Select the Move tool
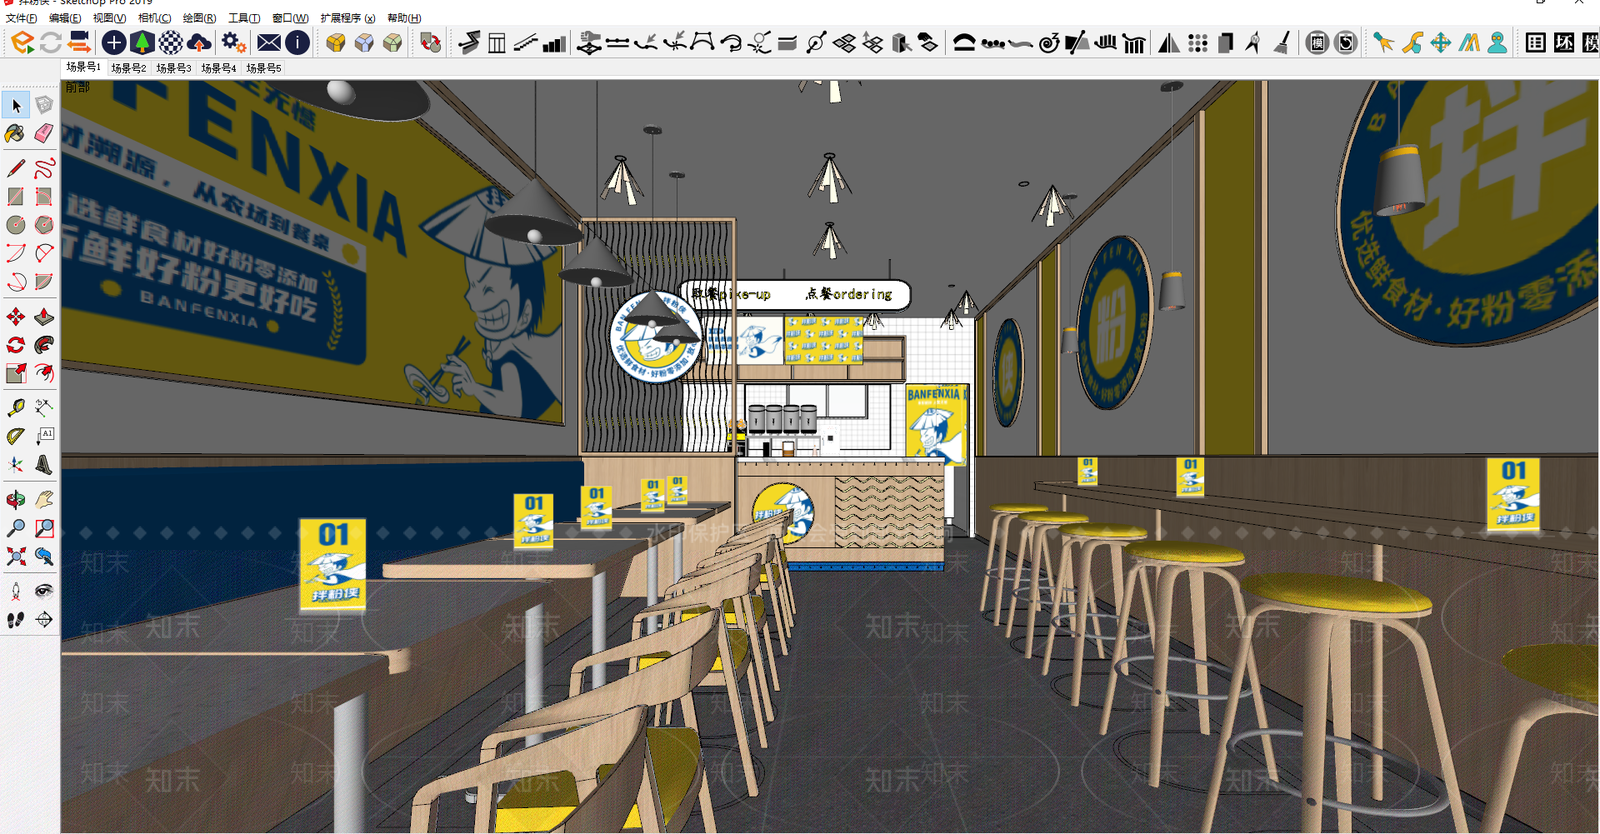Image resolution: width=1600 pixels, height=834 pixels. pyautogui.click(x=16, y=317)
